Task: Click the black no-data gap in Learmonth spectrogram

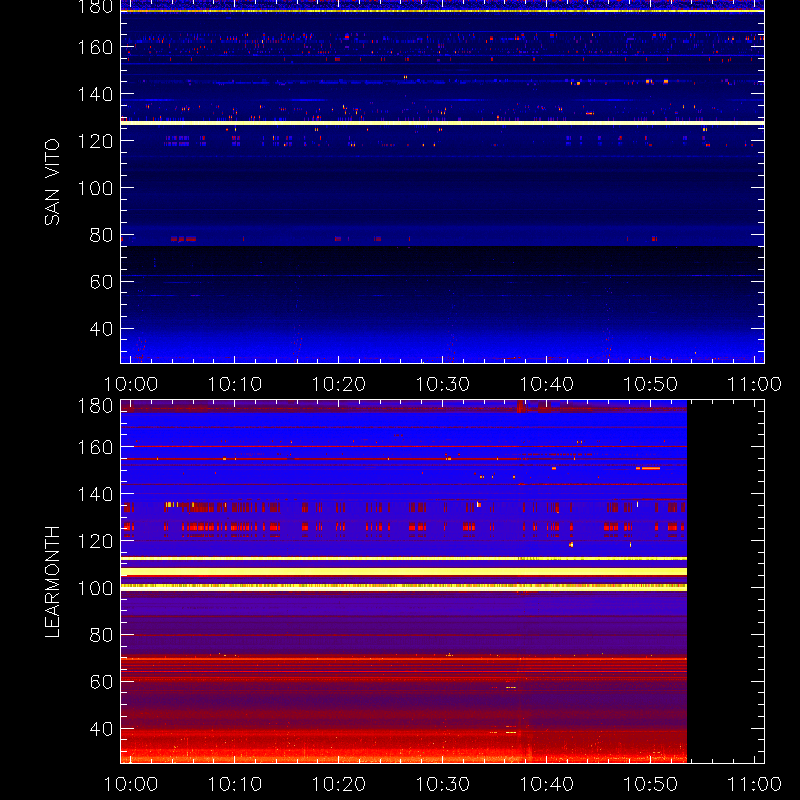Action: (726, 582)
